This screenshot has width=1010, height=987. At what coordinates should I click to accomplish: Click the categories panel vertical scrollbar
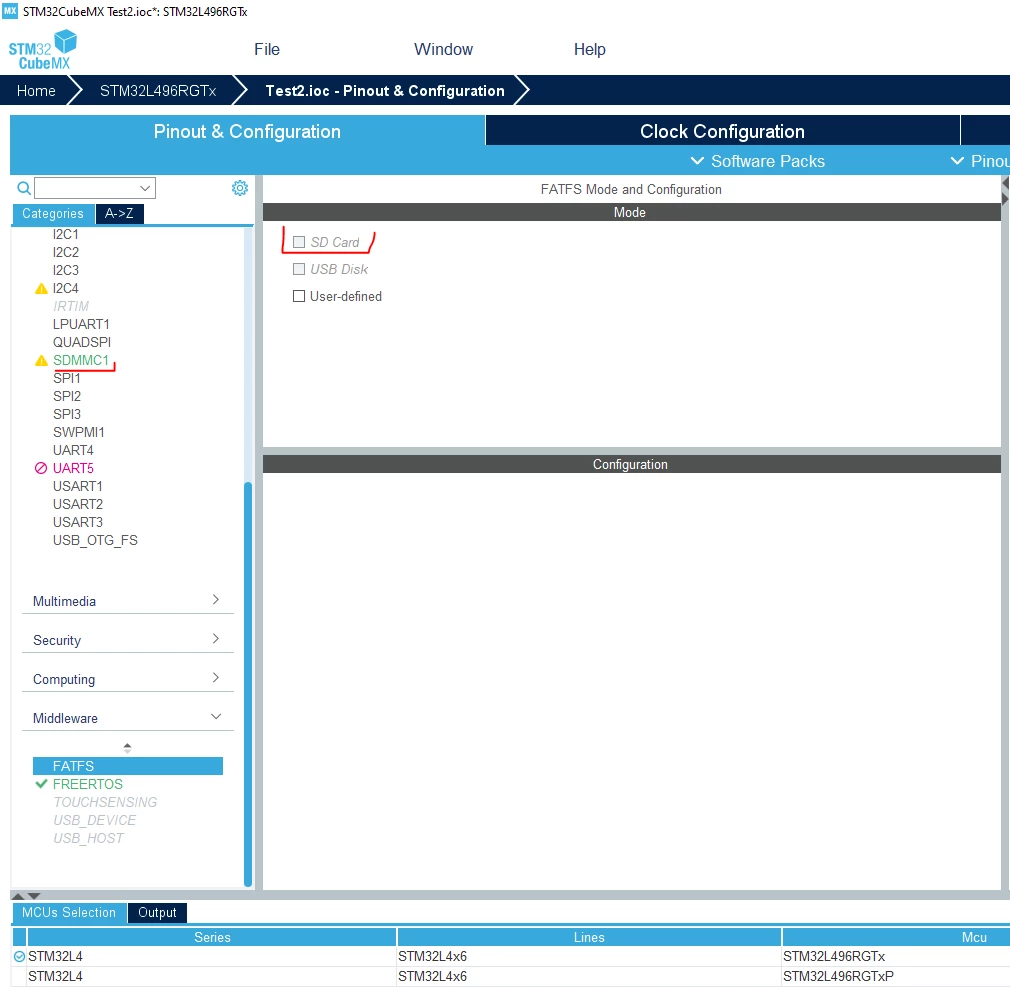click(x=248, y=684)
